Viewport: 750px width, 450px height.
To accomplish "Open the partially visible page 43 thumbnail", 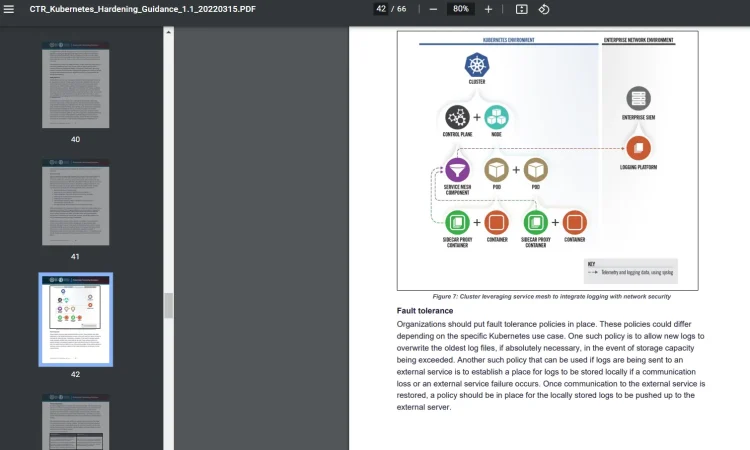I will 76,422.
